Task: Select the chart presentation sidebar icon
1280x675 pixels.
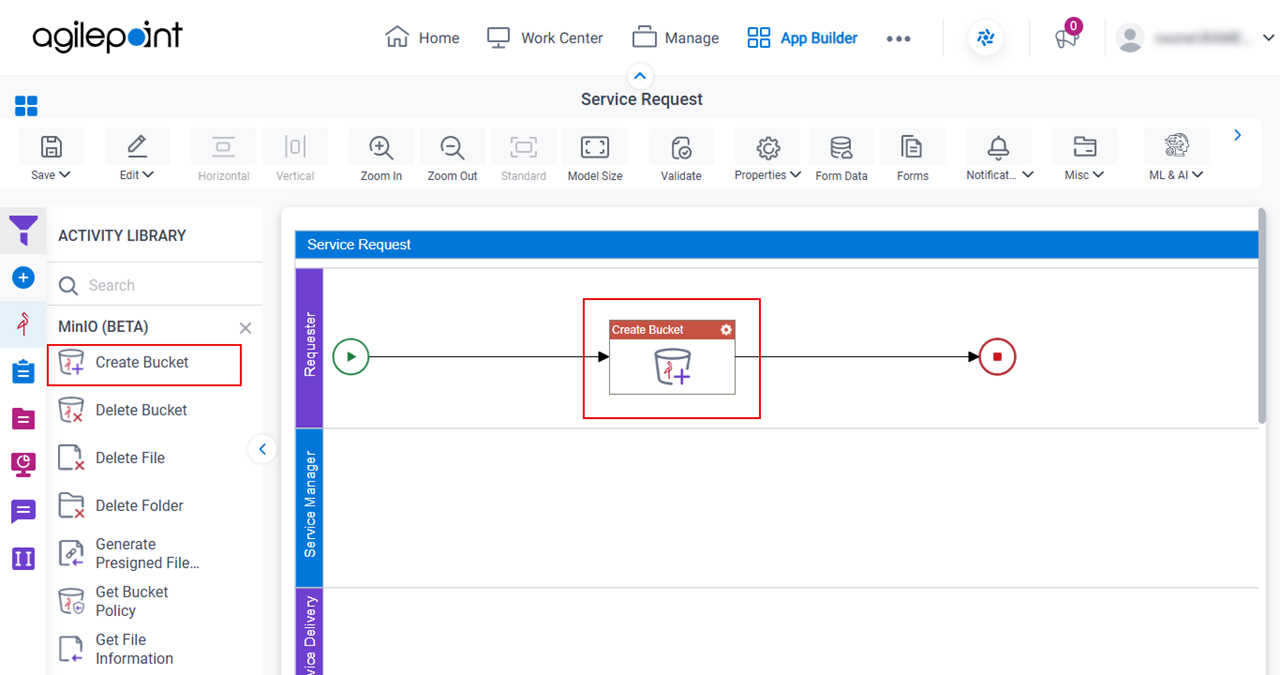Action: 23,464
